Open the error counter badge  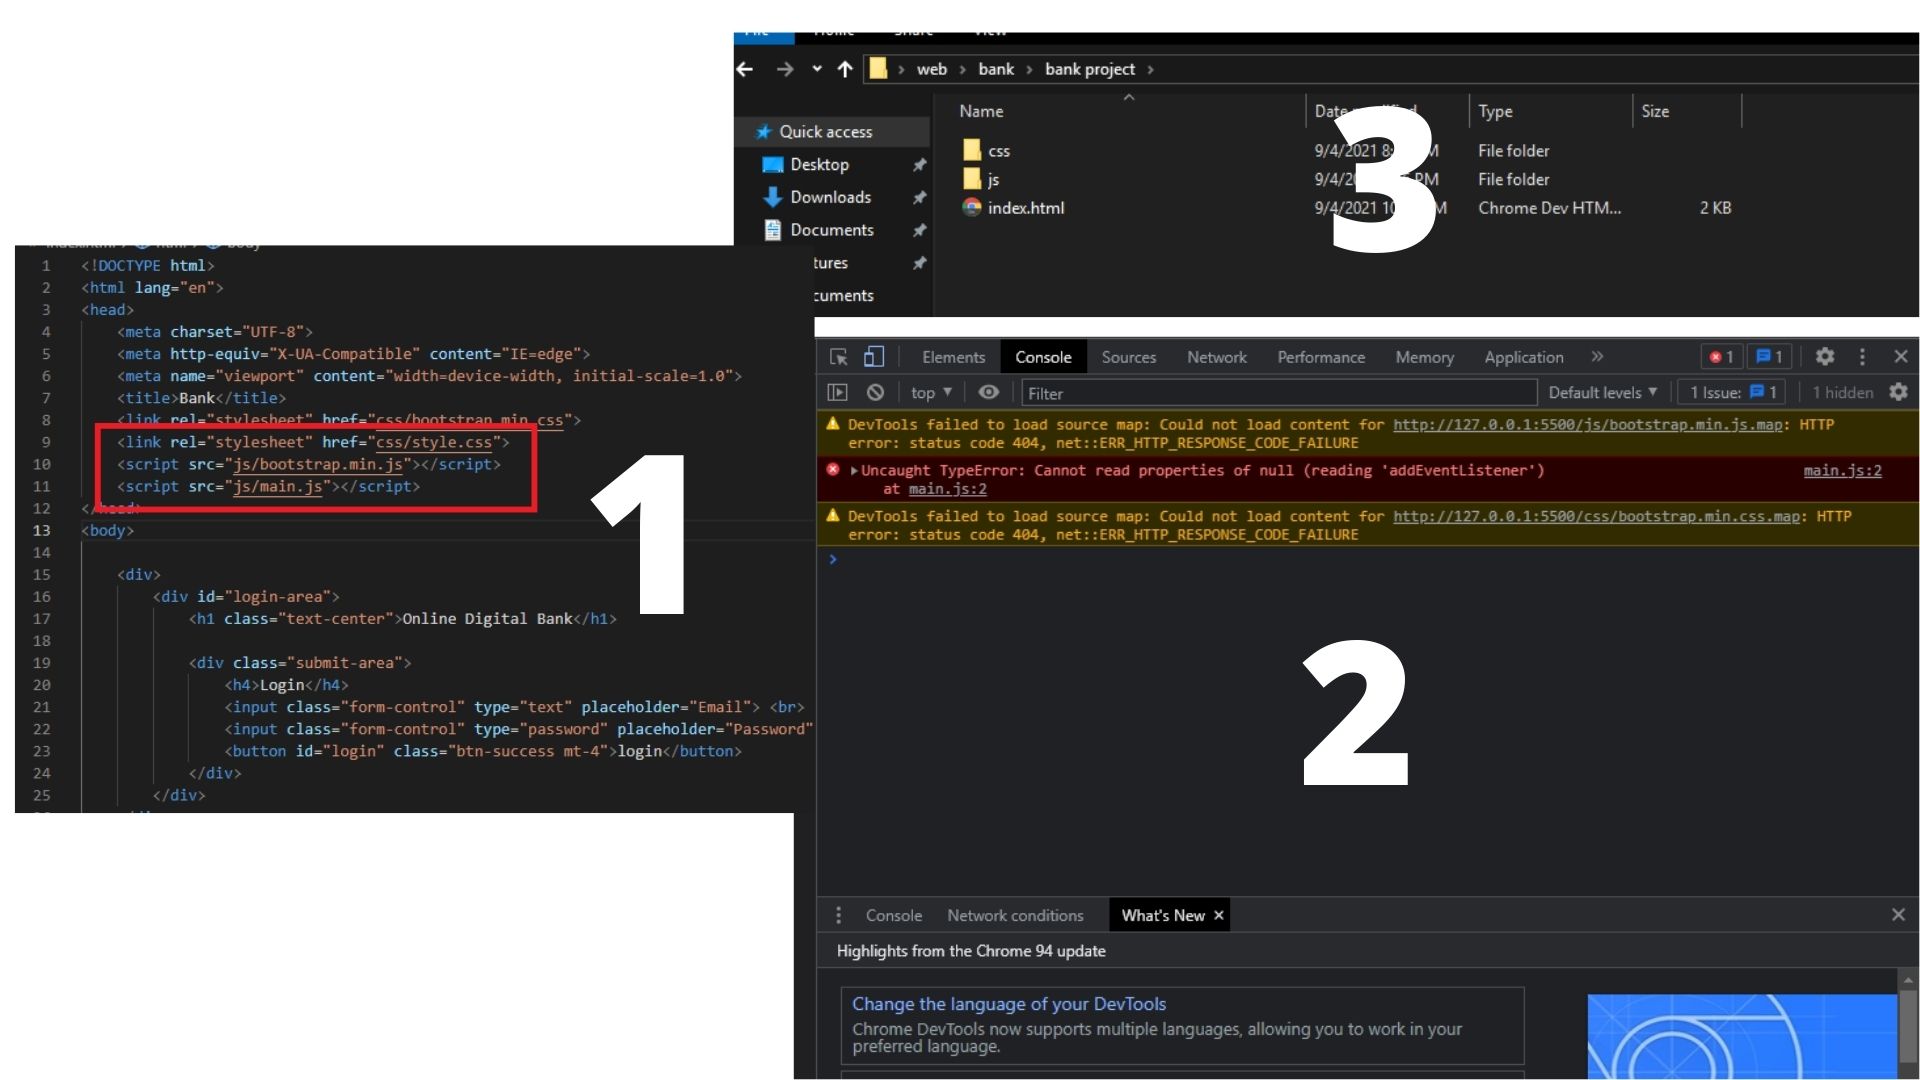click(x=1720, y=357)
